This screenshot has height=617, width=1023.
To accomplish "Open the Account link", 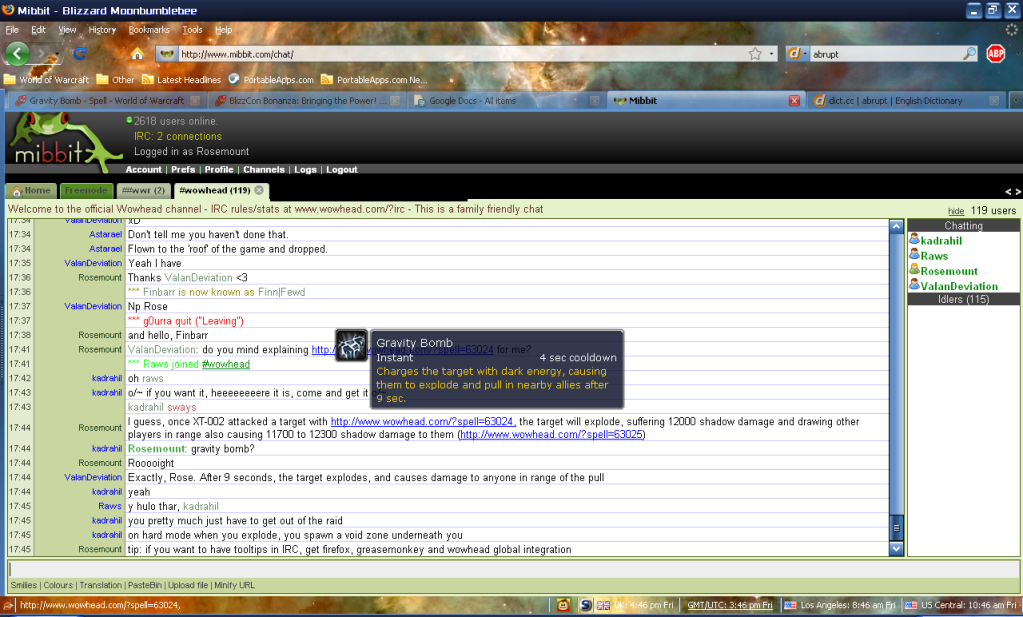I will point(144,170).
